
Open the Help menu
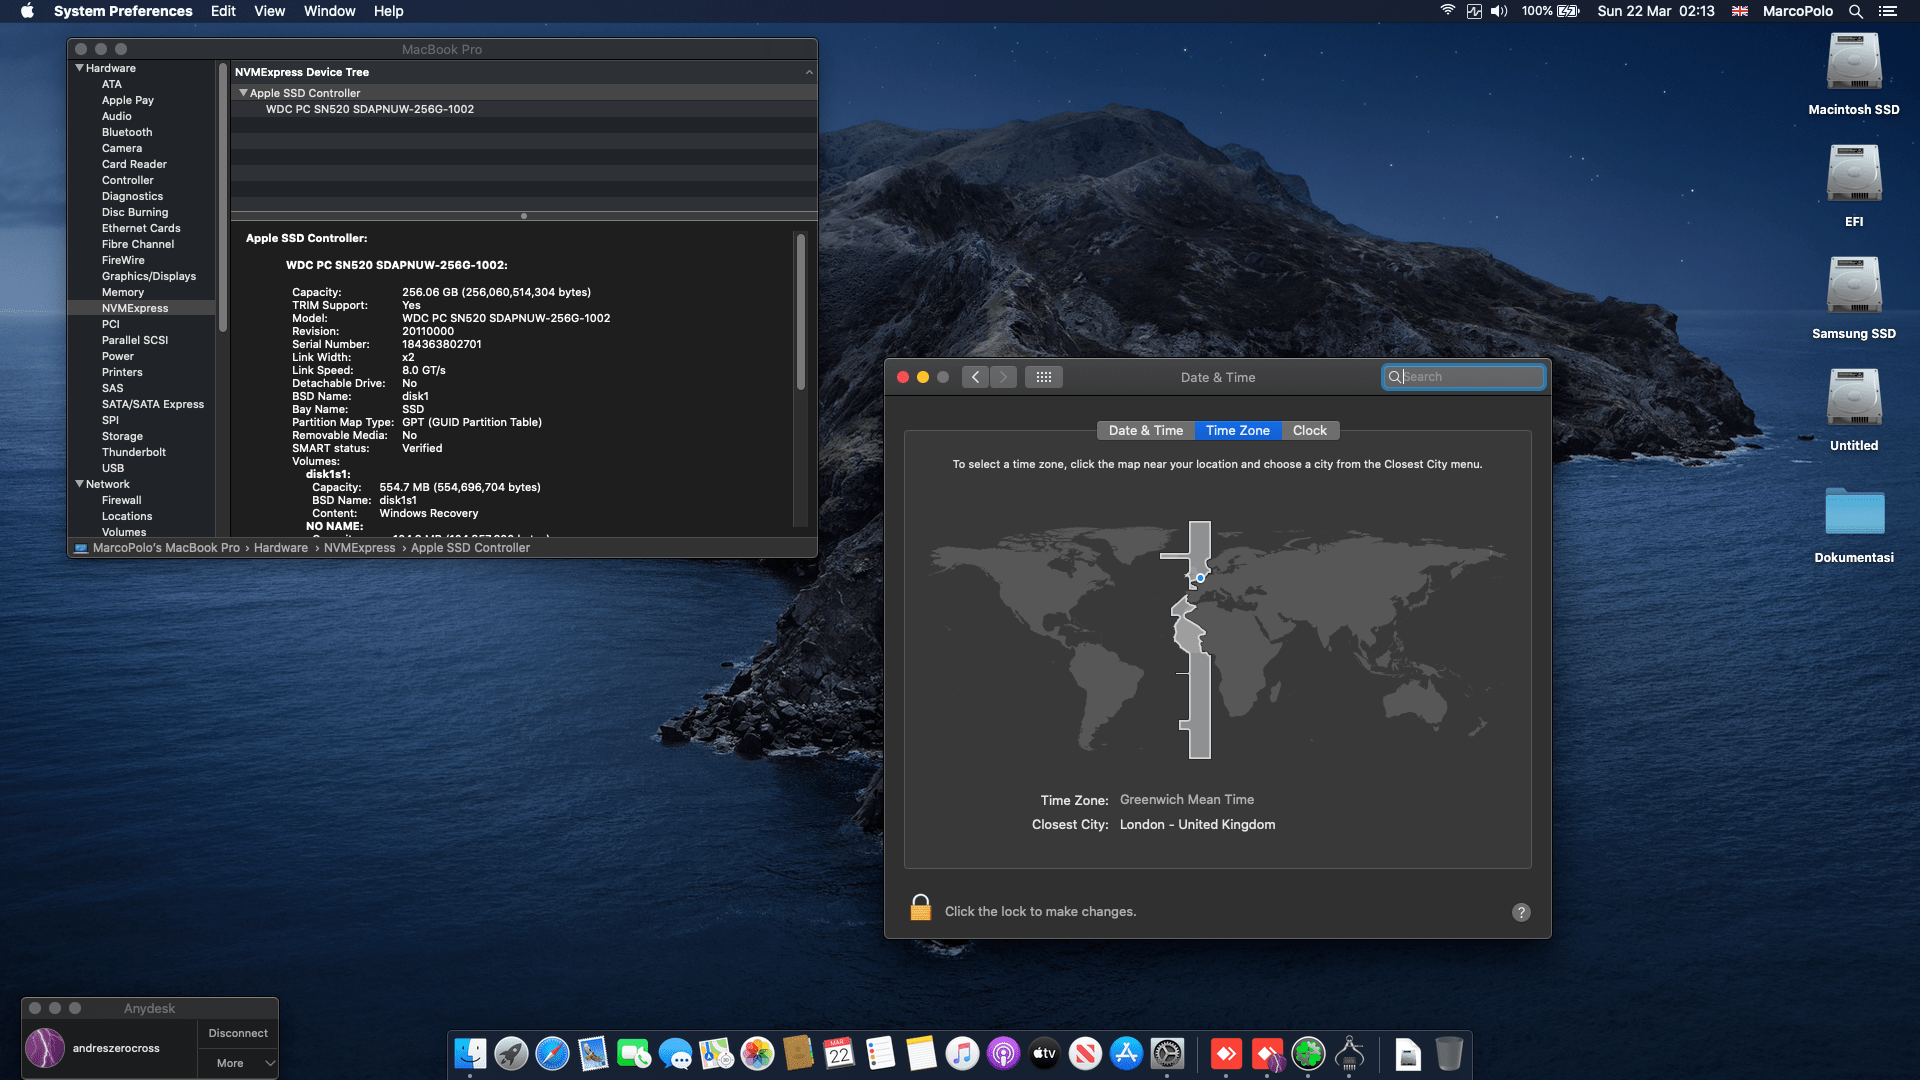pyautogui.click(x=389, y=11)
